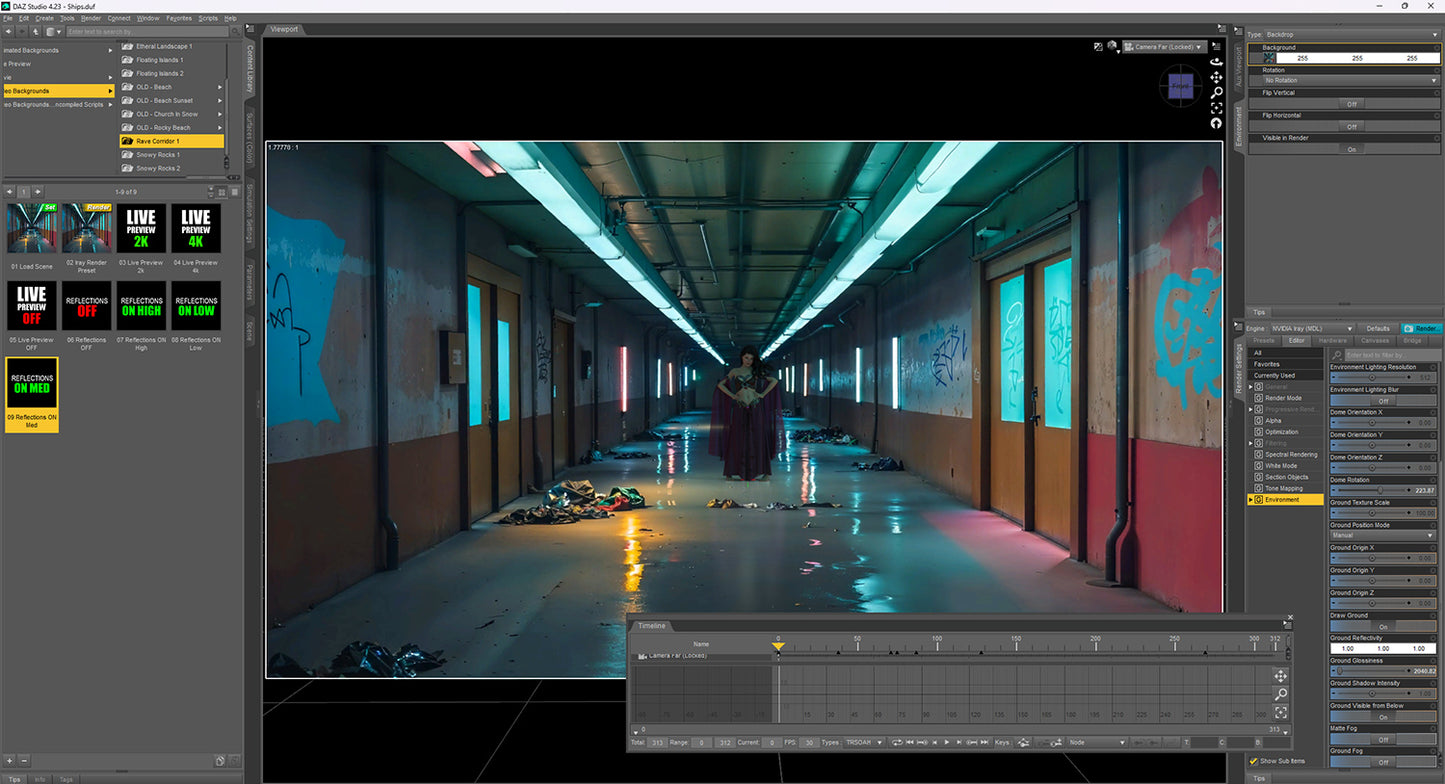Open the Ground Position Mode Manual dropdown
The height and width of the screenshot is (784, 1445).
pos(1384,535)
